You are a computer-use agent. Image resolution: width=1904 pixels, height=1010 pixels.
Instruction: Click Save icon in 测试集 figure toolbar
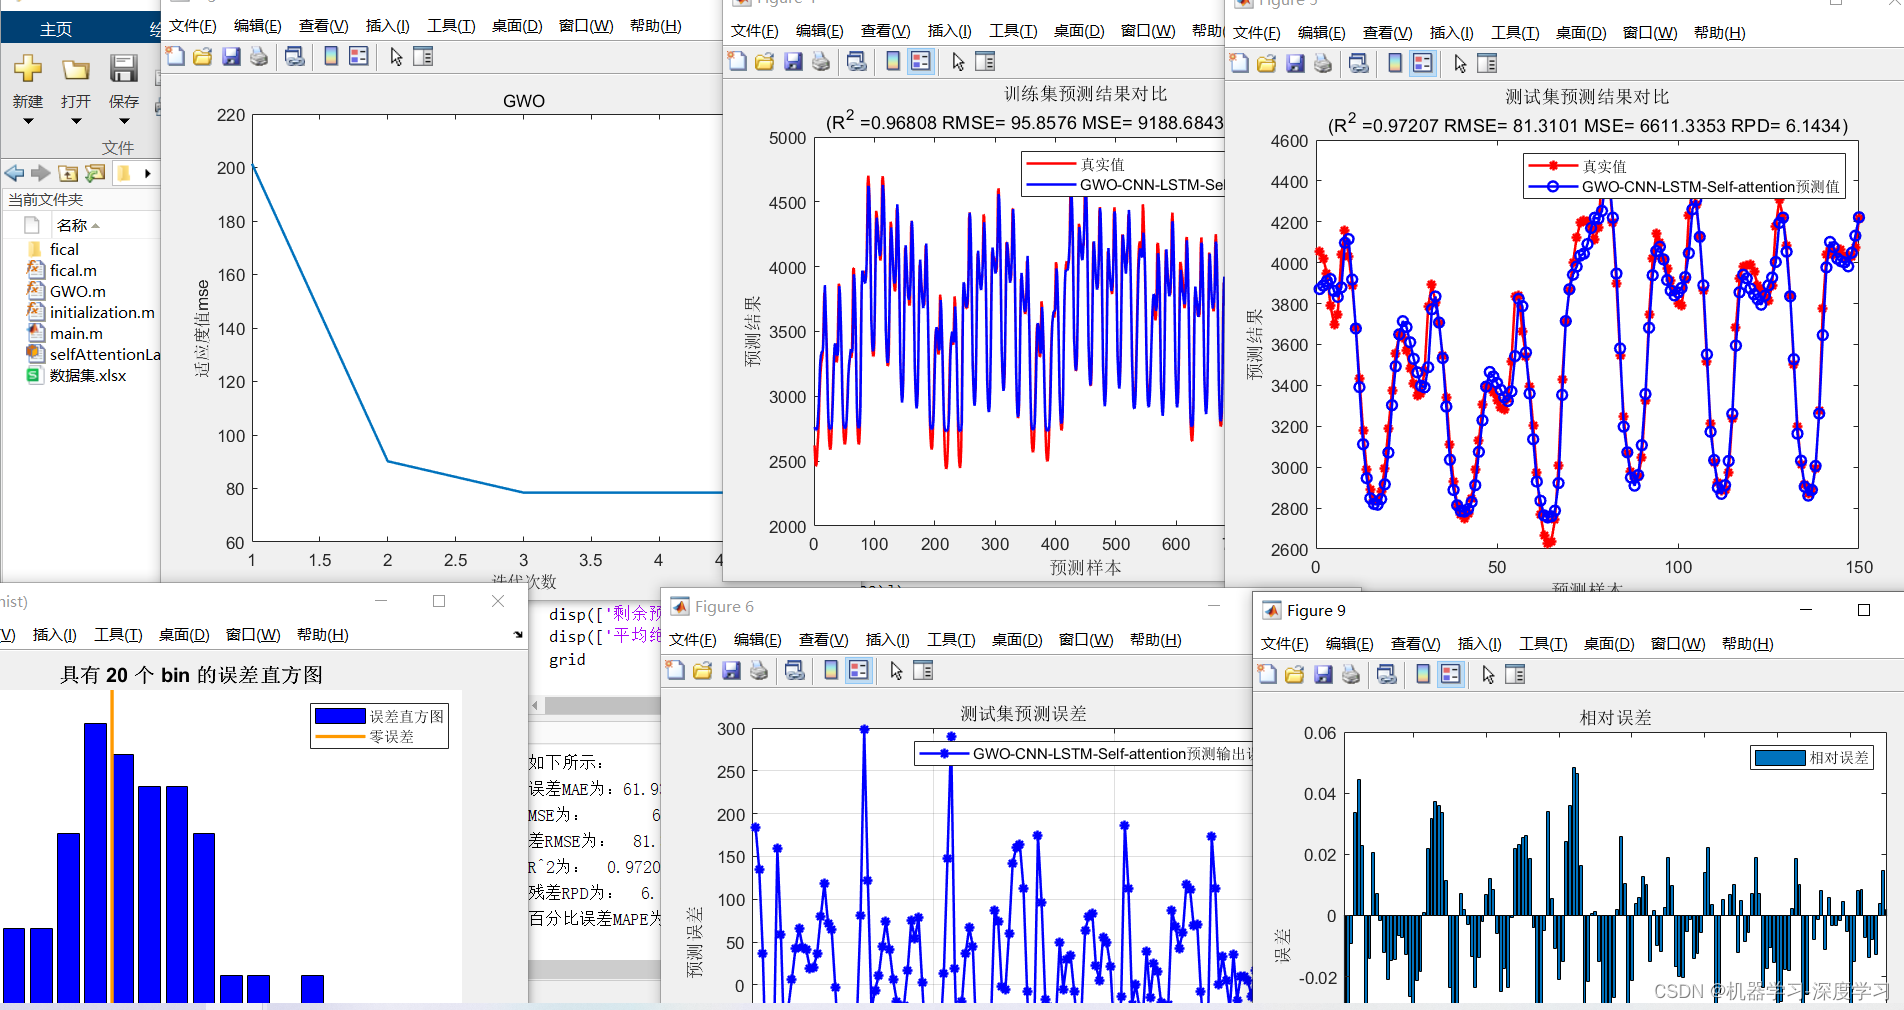[1295, 64]
